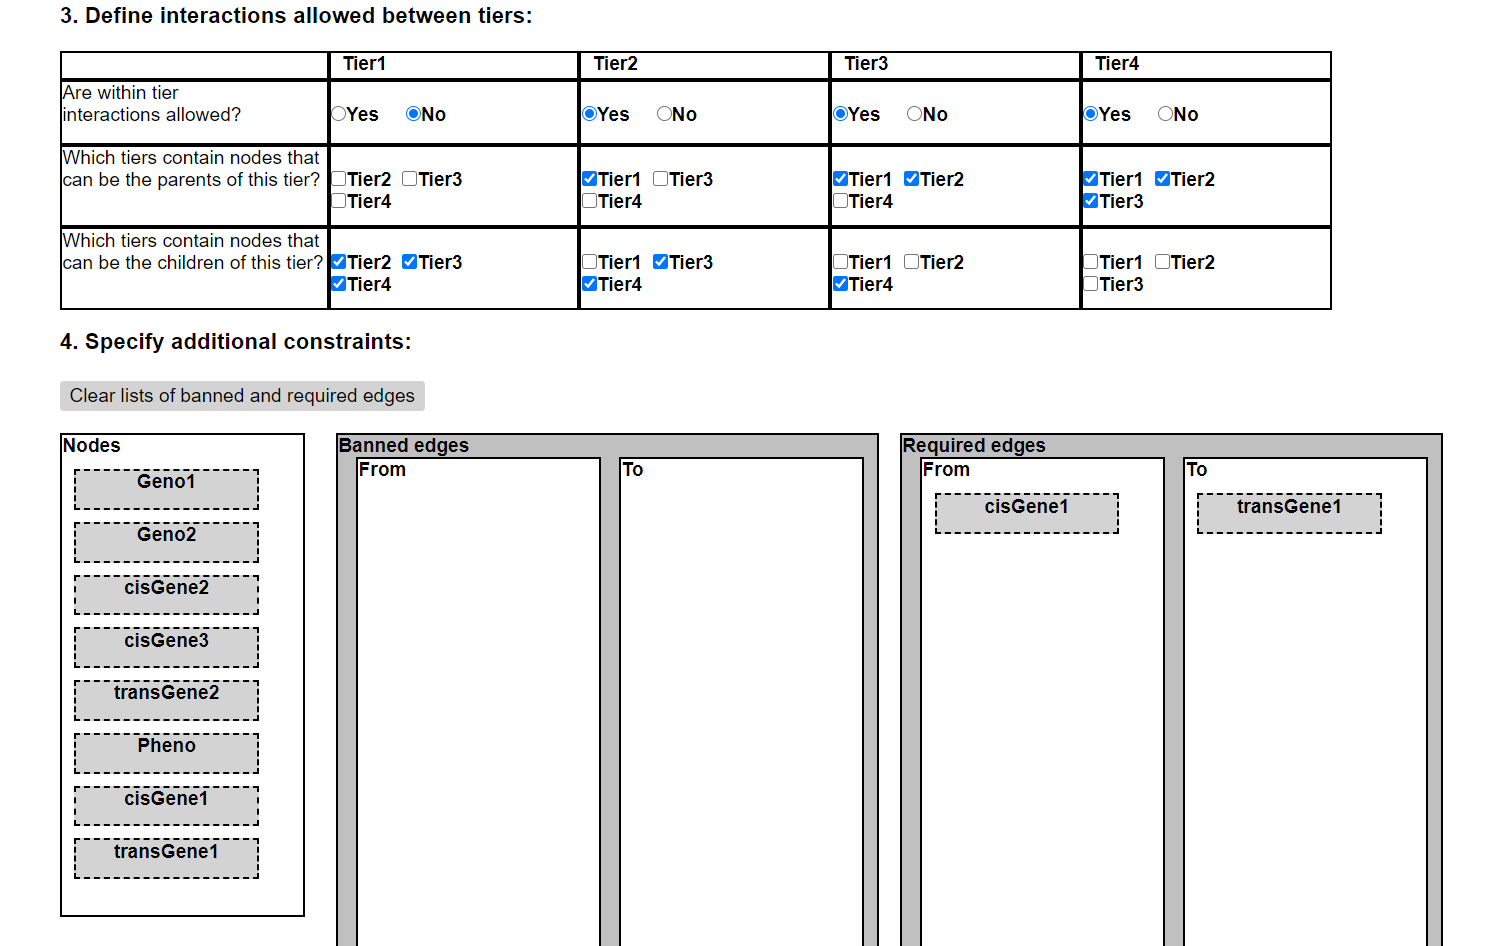This screenshot has height=946, width=1509.
Task: Choose No for Tier4 within-tier interactions
Action: (x=1165, y=114)
